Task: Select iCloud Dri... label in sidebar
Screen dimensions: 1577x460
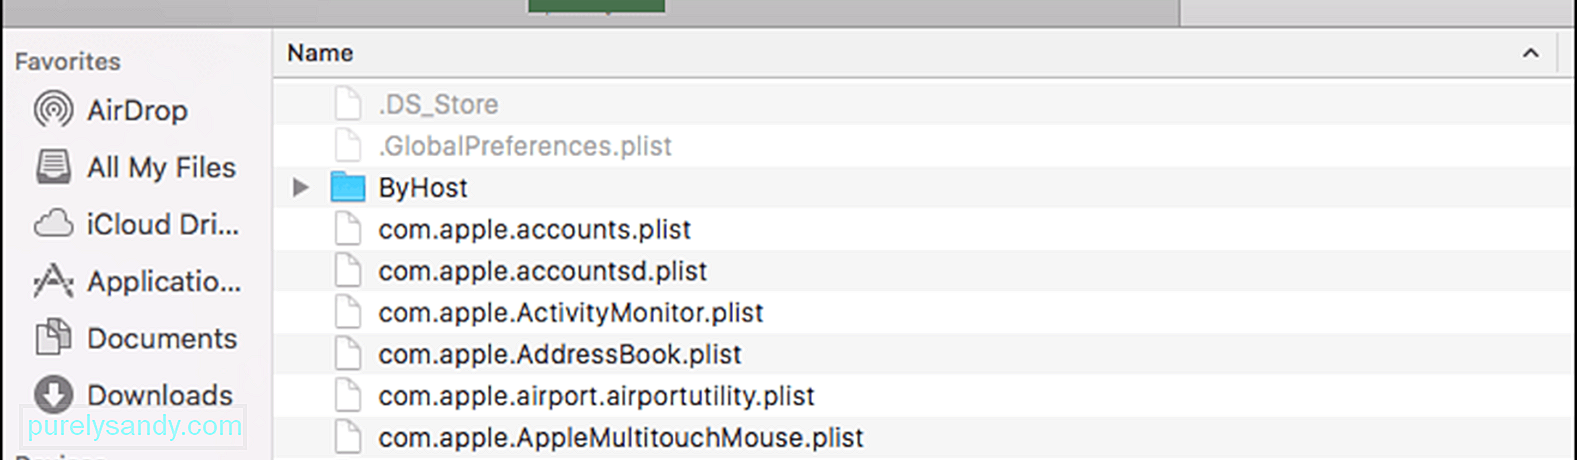Action: click(163, 224)
